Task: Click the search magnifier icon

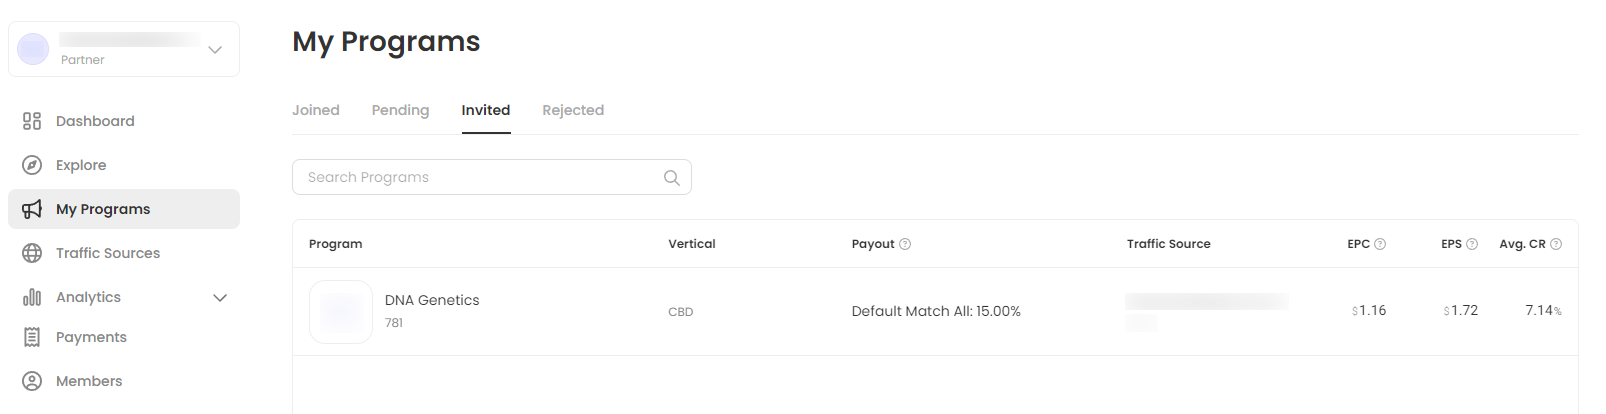Action: [672, 178]
